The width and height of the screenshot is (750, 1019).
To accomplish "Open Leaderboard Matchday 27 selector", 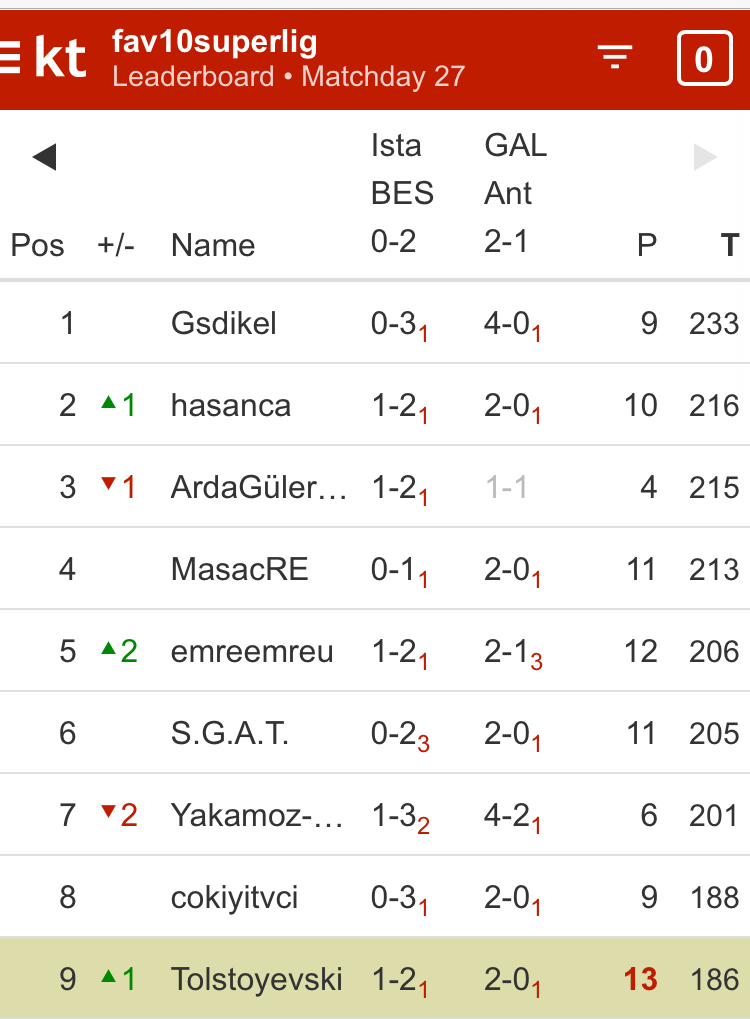I will point(288,77).
